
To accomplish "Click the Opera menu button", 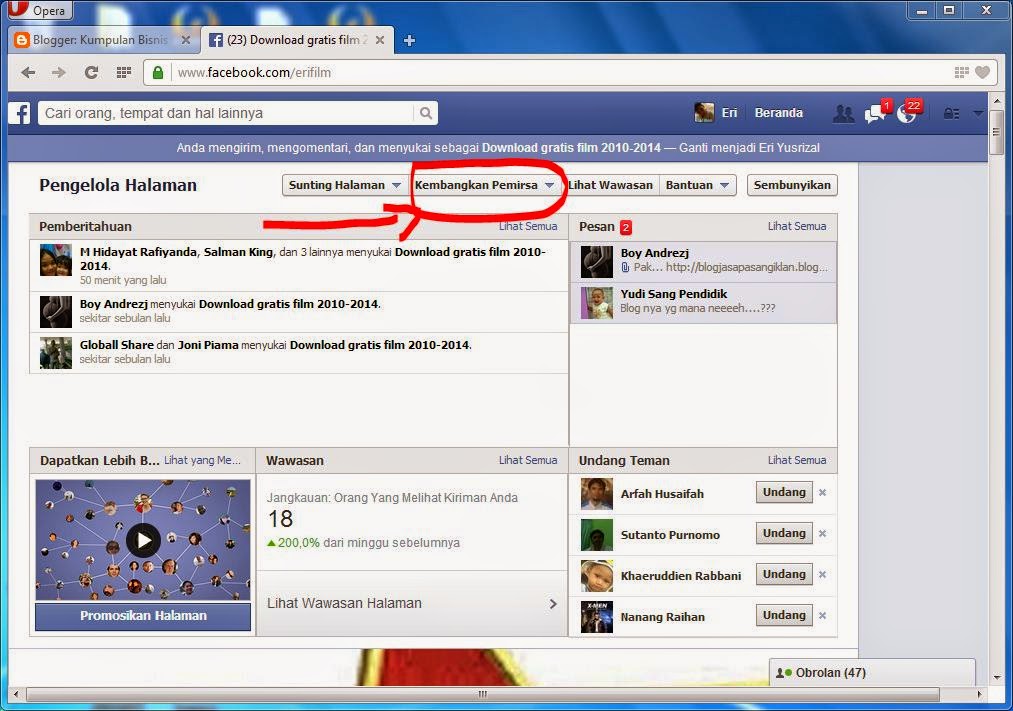I will [39, 10].
